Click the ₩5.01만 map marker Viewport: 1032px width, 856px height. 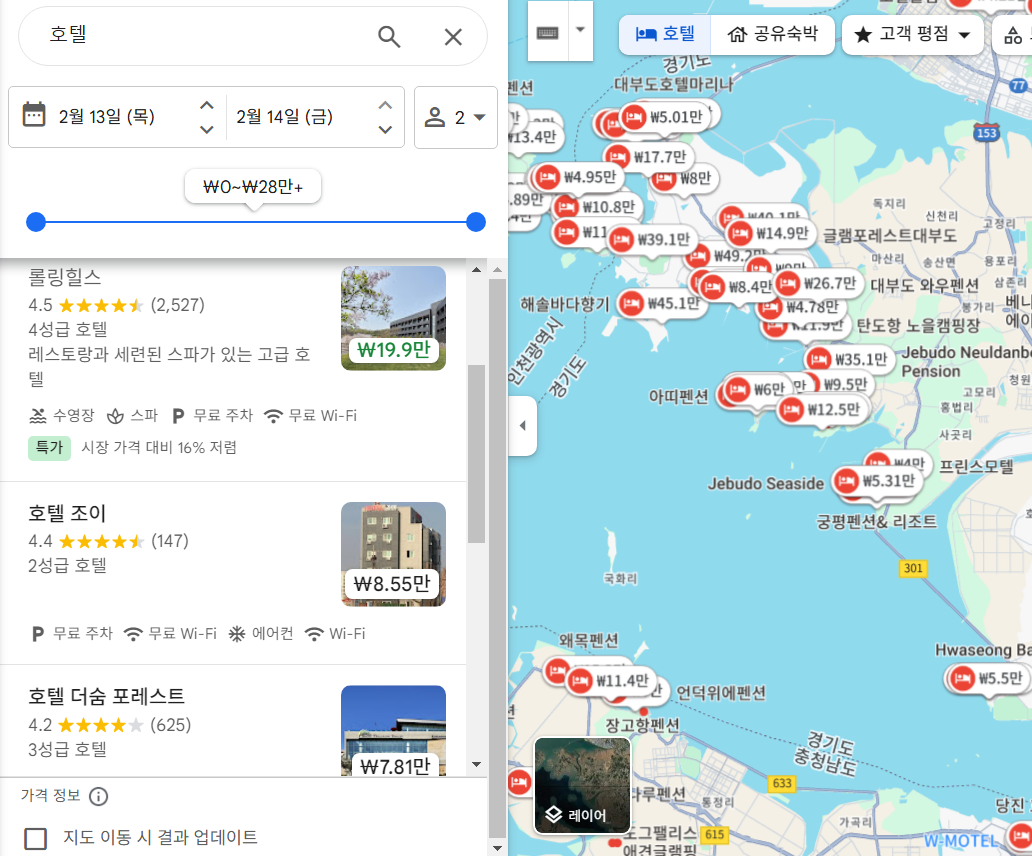(663, 117)
